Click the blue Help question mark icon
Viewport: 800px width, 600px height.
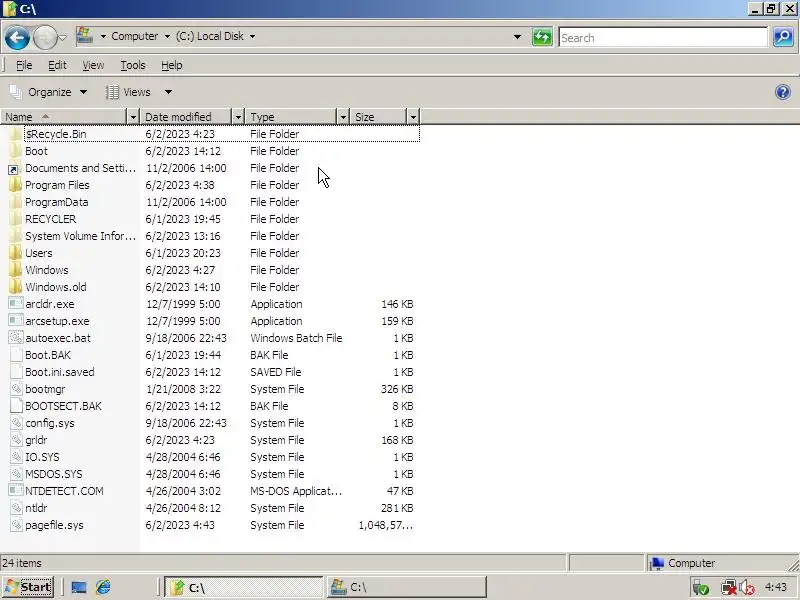click(x=783, y=92)
